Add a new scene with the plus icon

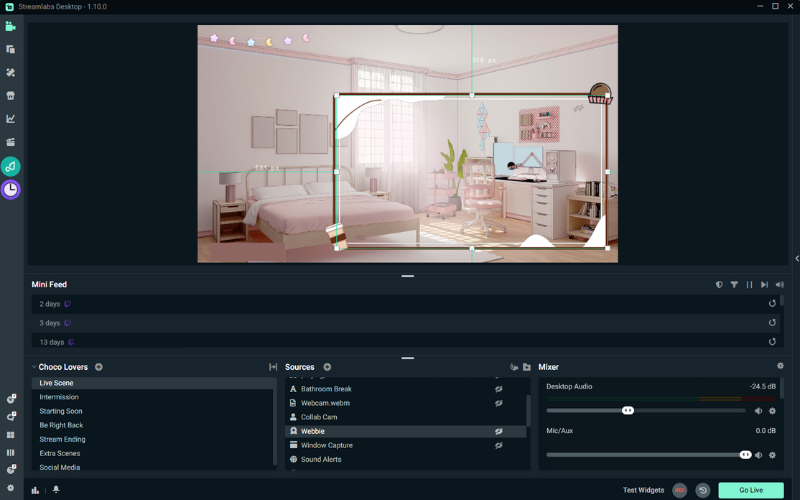tap(99, 367)
